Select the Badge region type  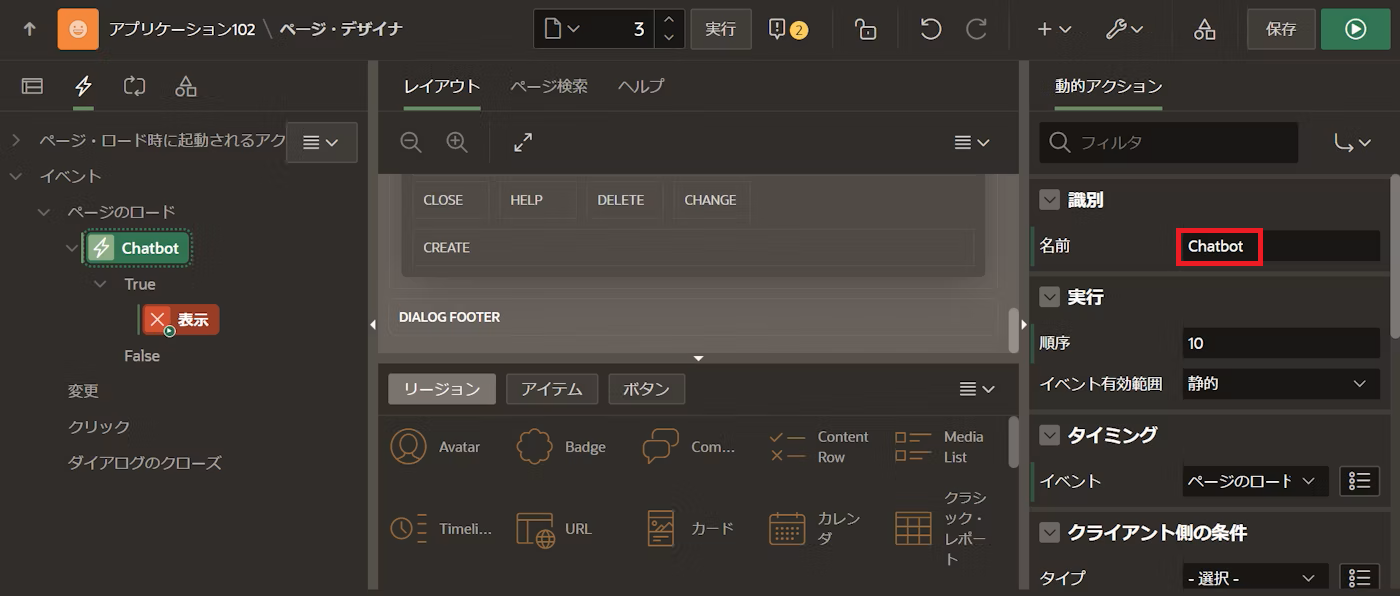pyautogui.click(x=562, y=447)
